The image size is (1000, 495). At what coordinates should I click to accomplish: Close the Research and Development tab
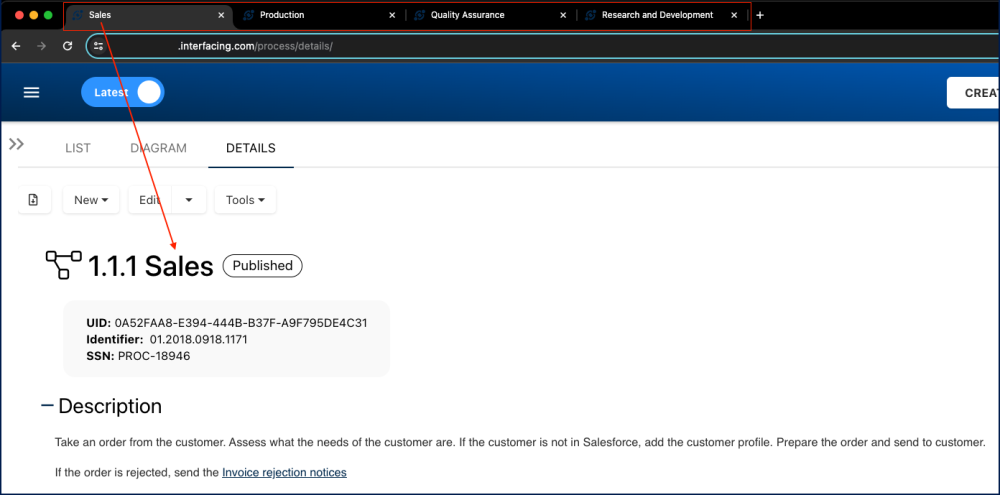(734, 16)
